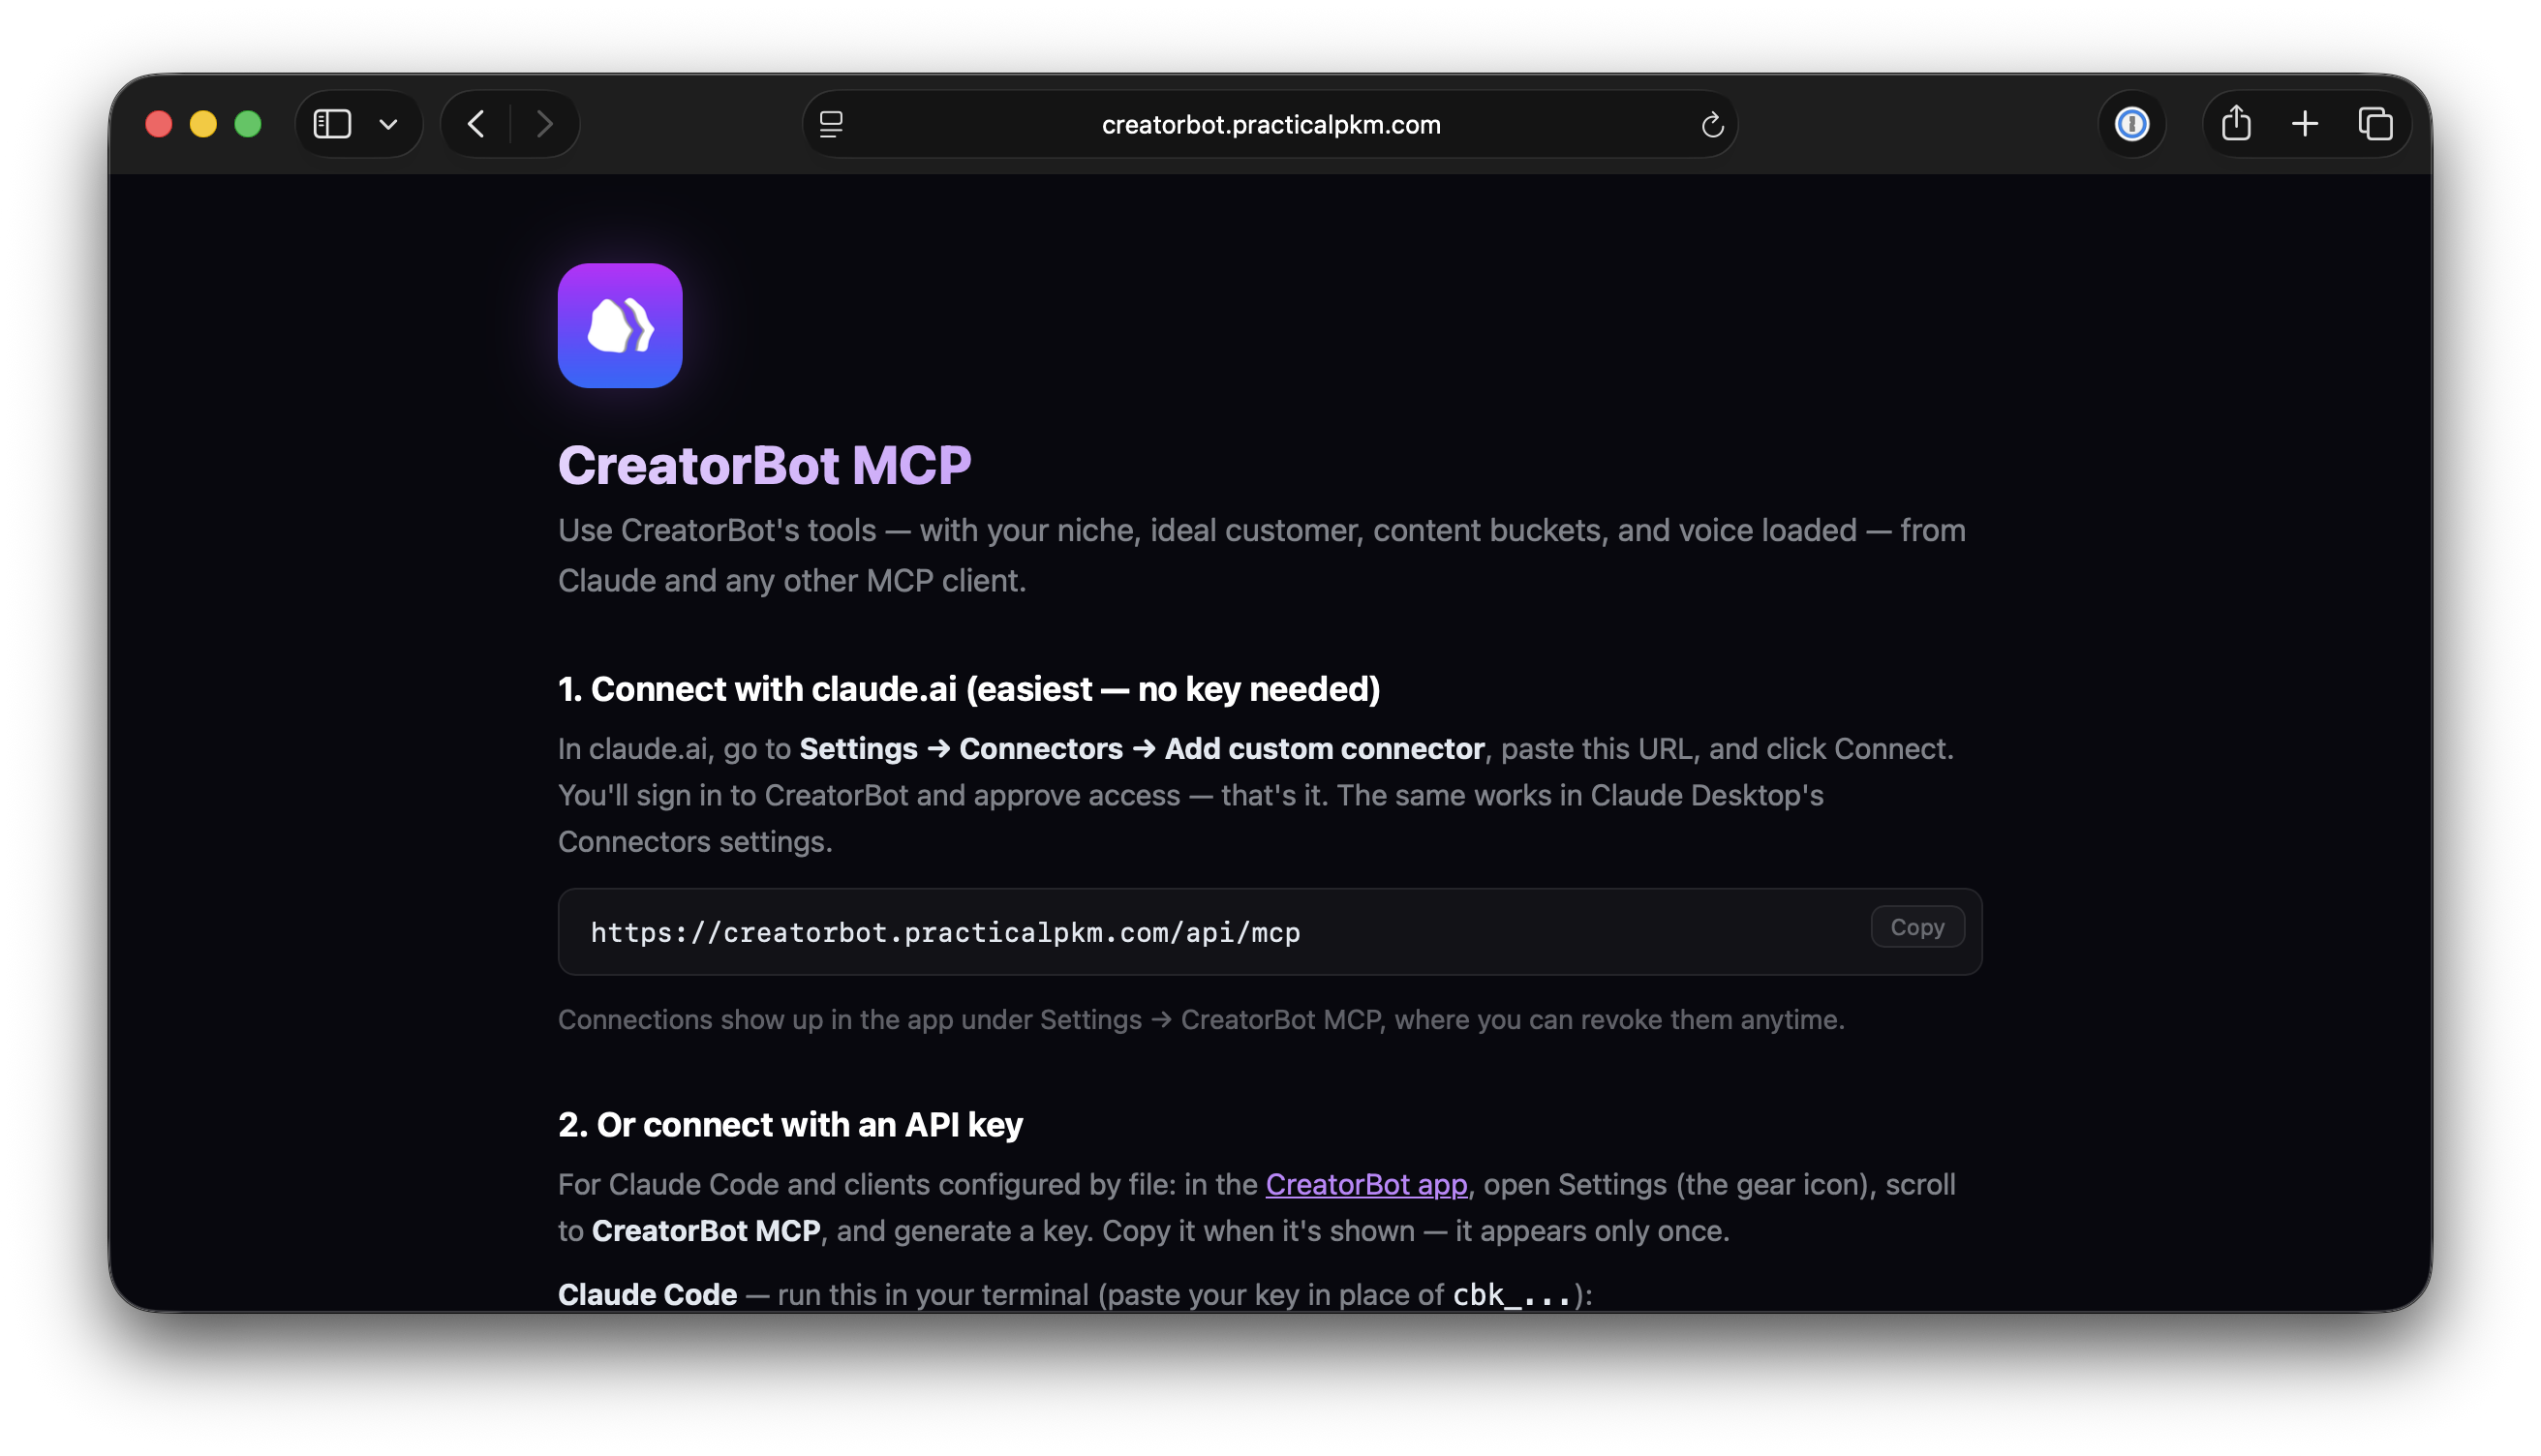Screen dimensions: 2541x1456
Task: Click the creatorbot.practicalpkm.com address bar
Action: pyautogui.click(x=1270, y=124)
